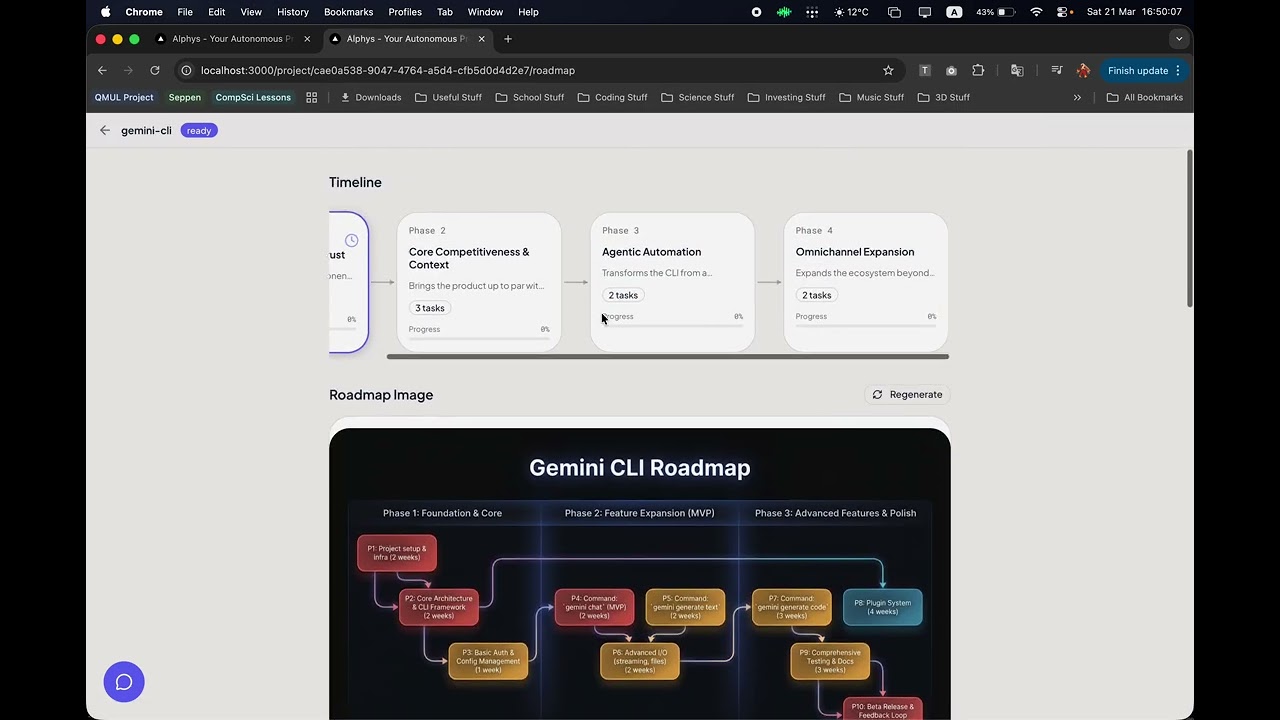Click the 3 tasks badge in Phase 2
Image resolution: width=1280 pixels, height=720 pixels.
pyautogui.click(x=430, y=308)
